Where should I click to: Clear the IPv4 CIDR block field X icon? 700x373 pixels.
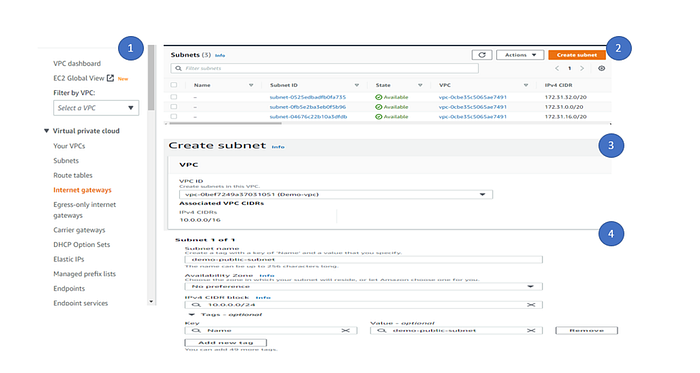click(x=531, y=305)
